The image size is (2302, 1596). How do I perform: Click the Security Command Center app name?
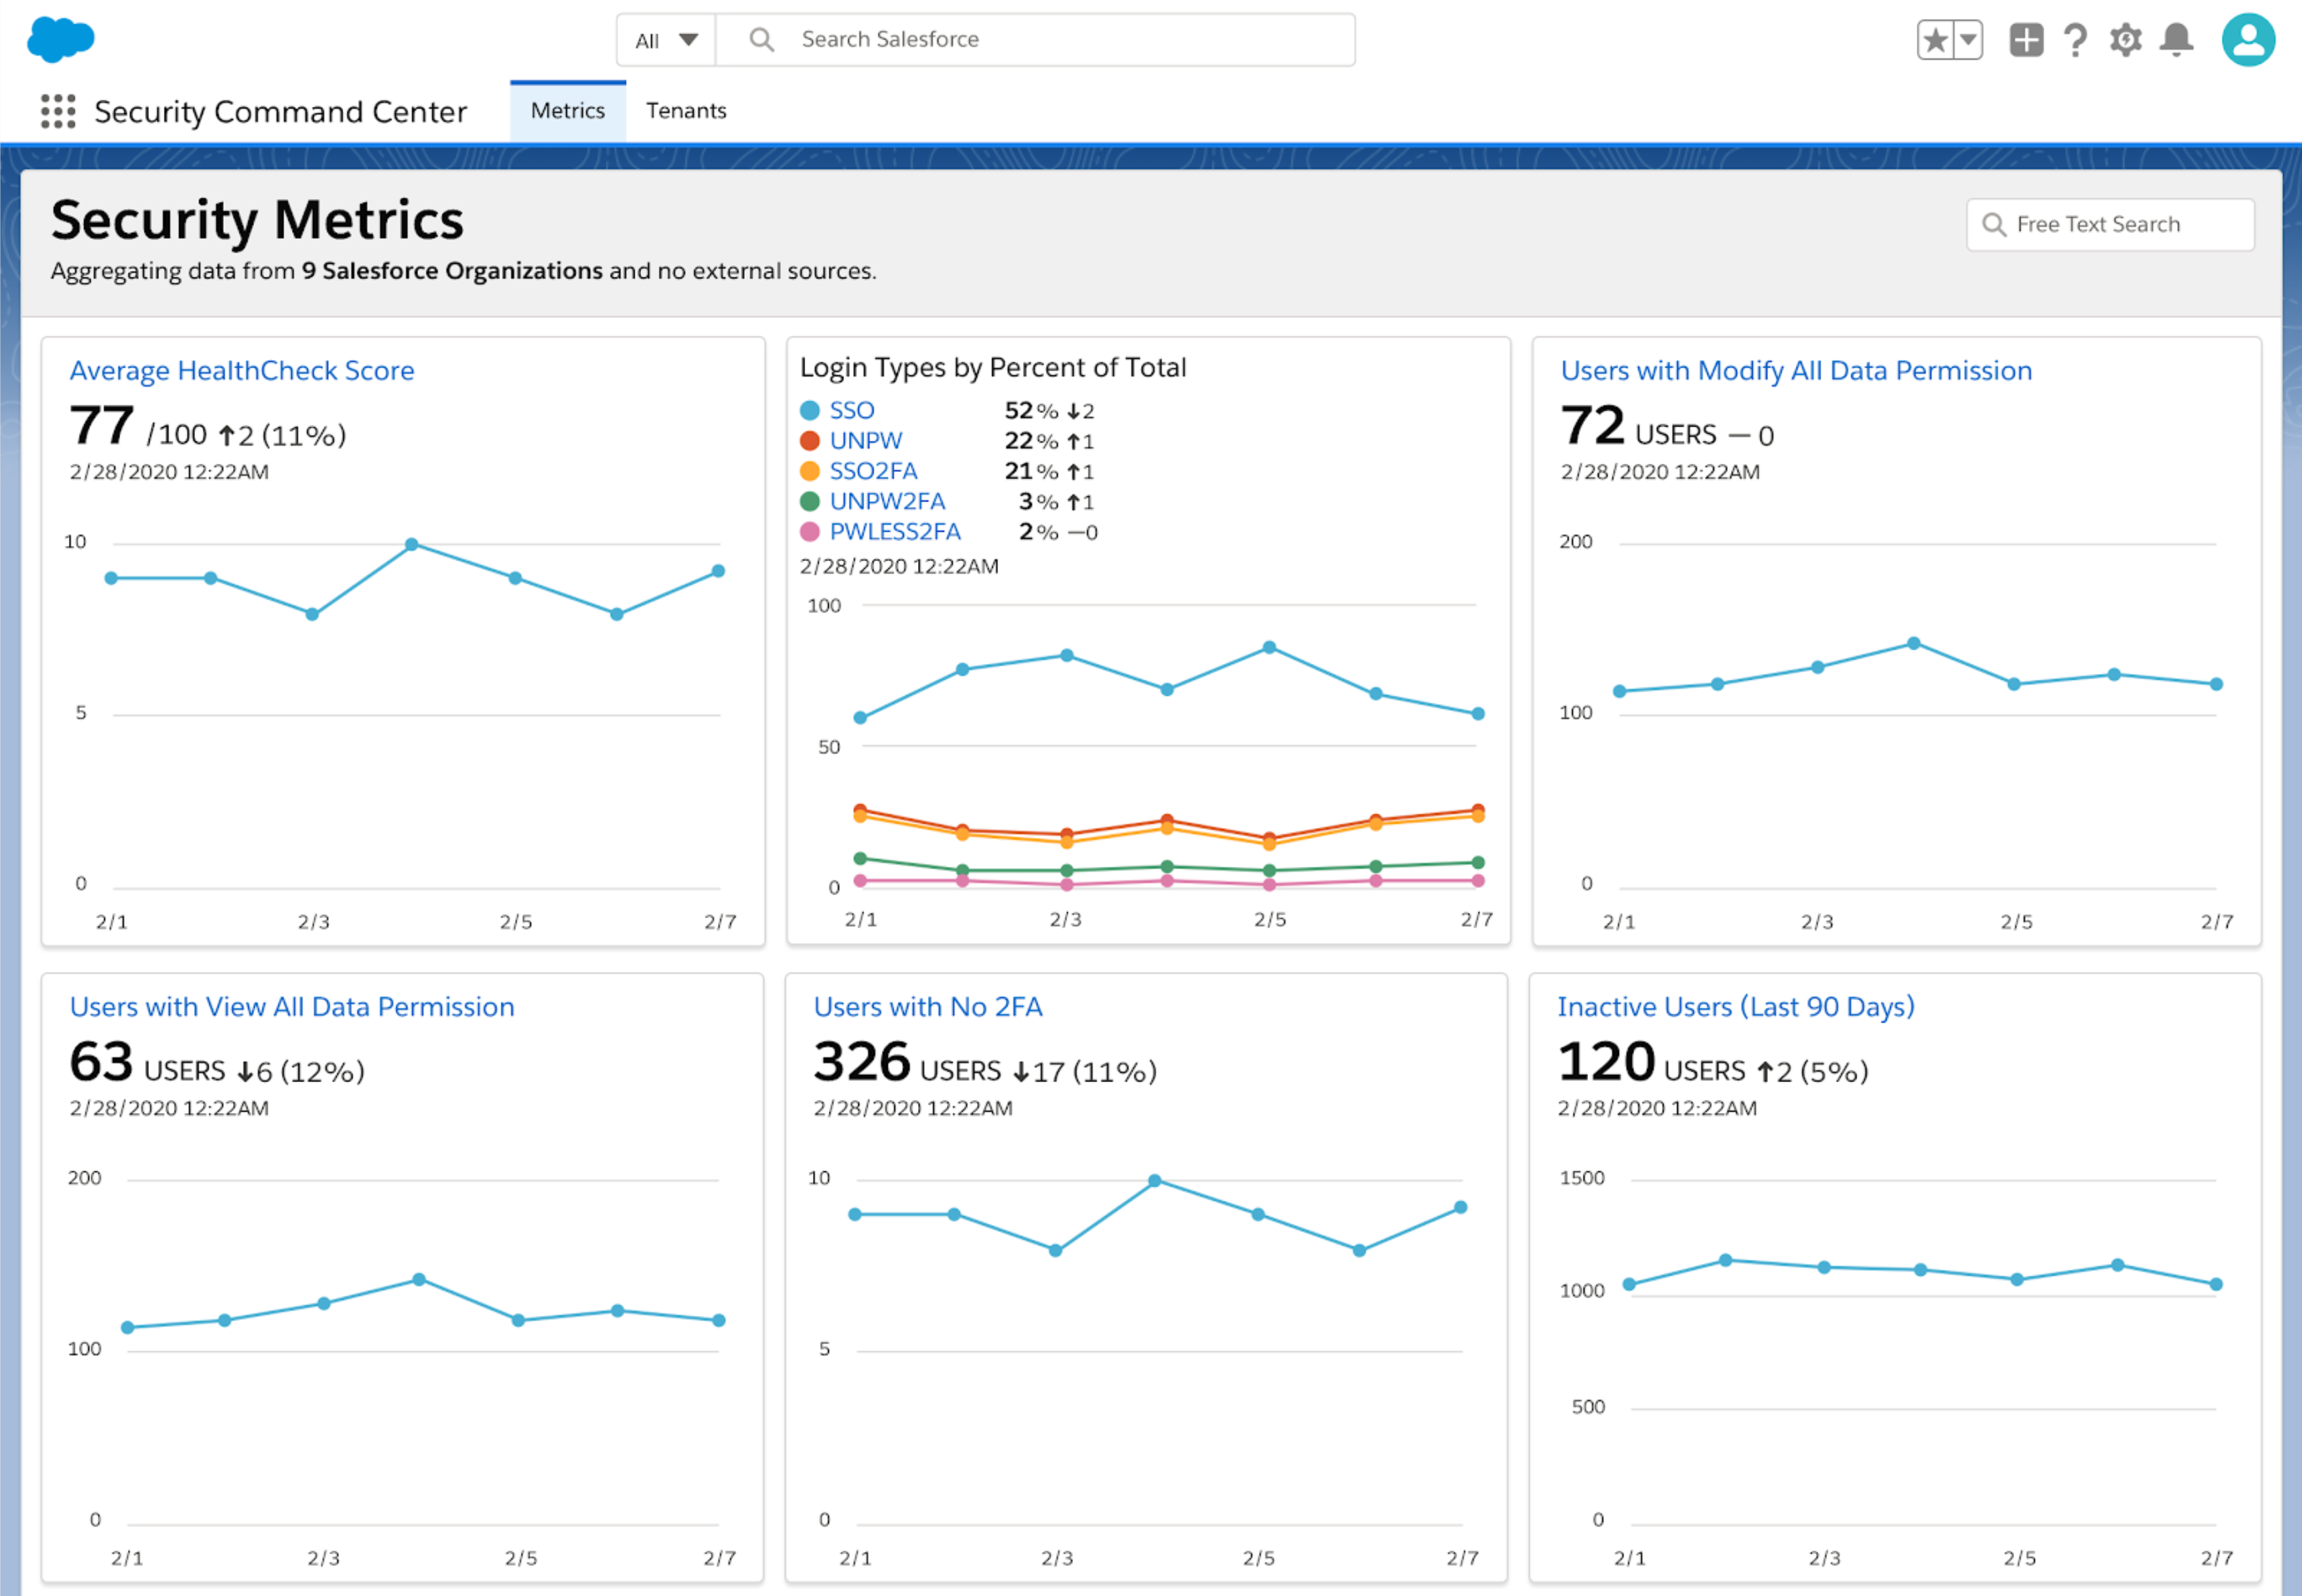pyautogui.click(x=280, y=111)
